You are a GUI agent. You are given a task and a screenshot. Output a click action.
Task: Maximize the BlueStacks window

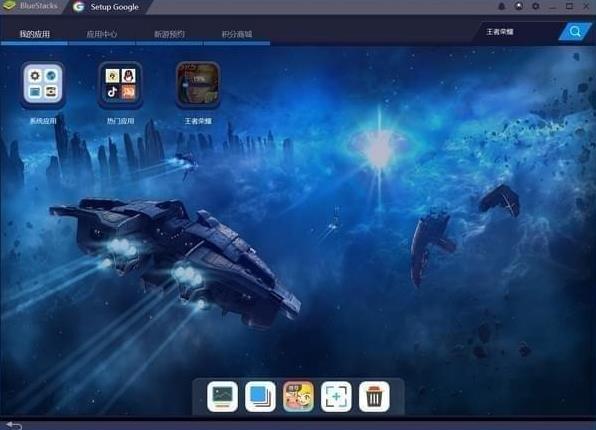coord(569,6)
